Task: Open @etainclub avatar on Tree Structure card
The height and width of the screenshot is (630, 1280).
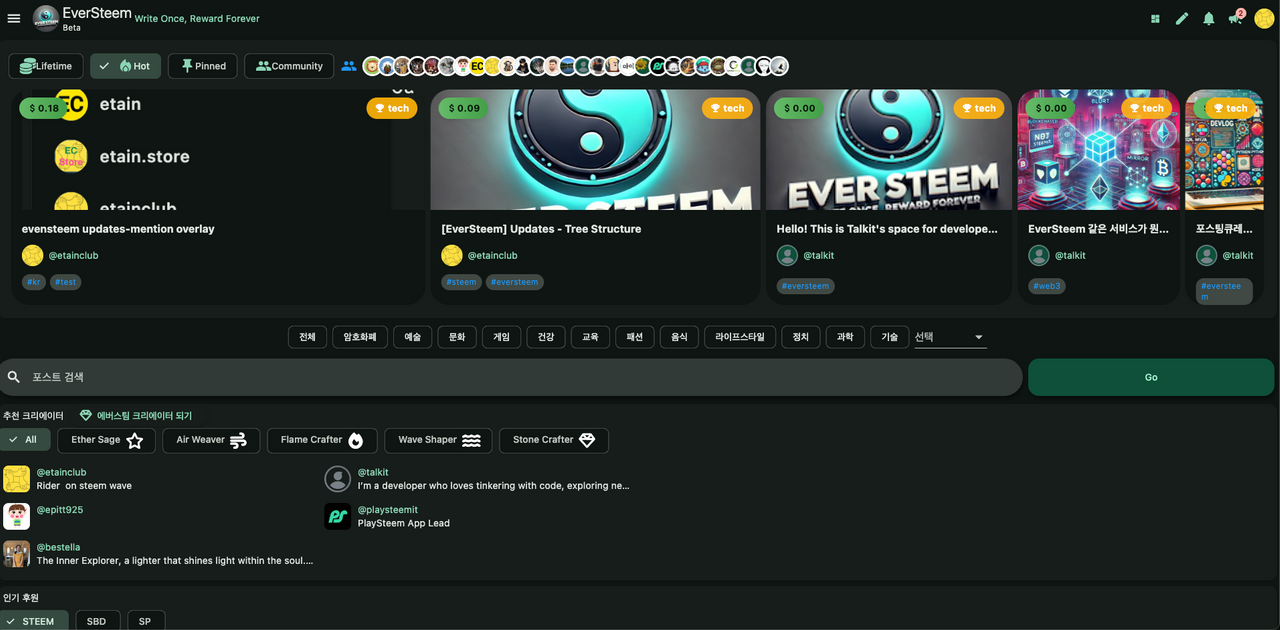Action: tap(452, 255)
